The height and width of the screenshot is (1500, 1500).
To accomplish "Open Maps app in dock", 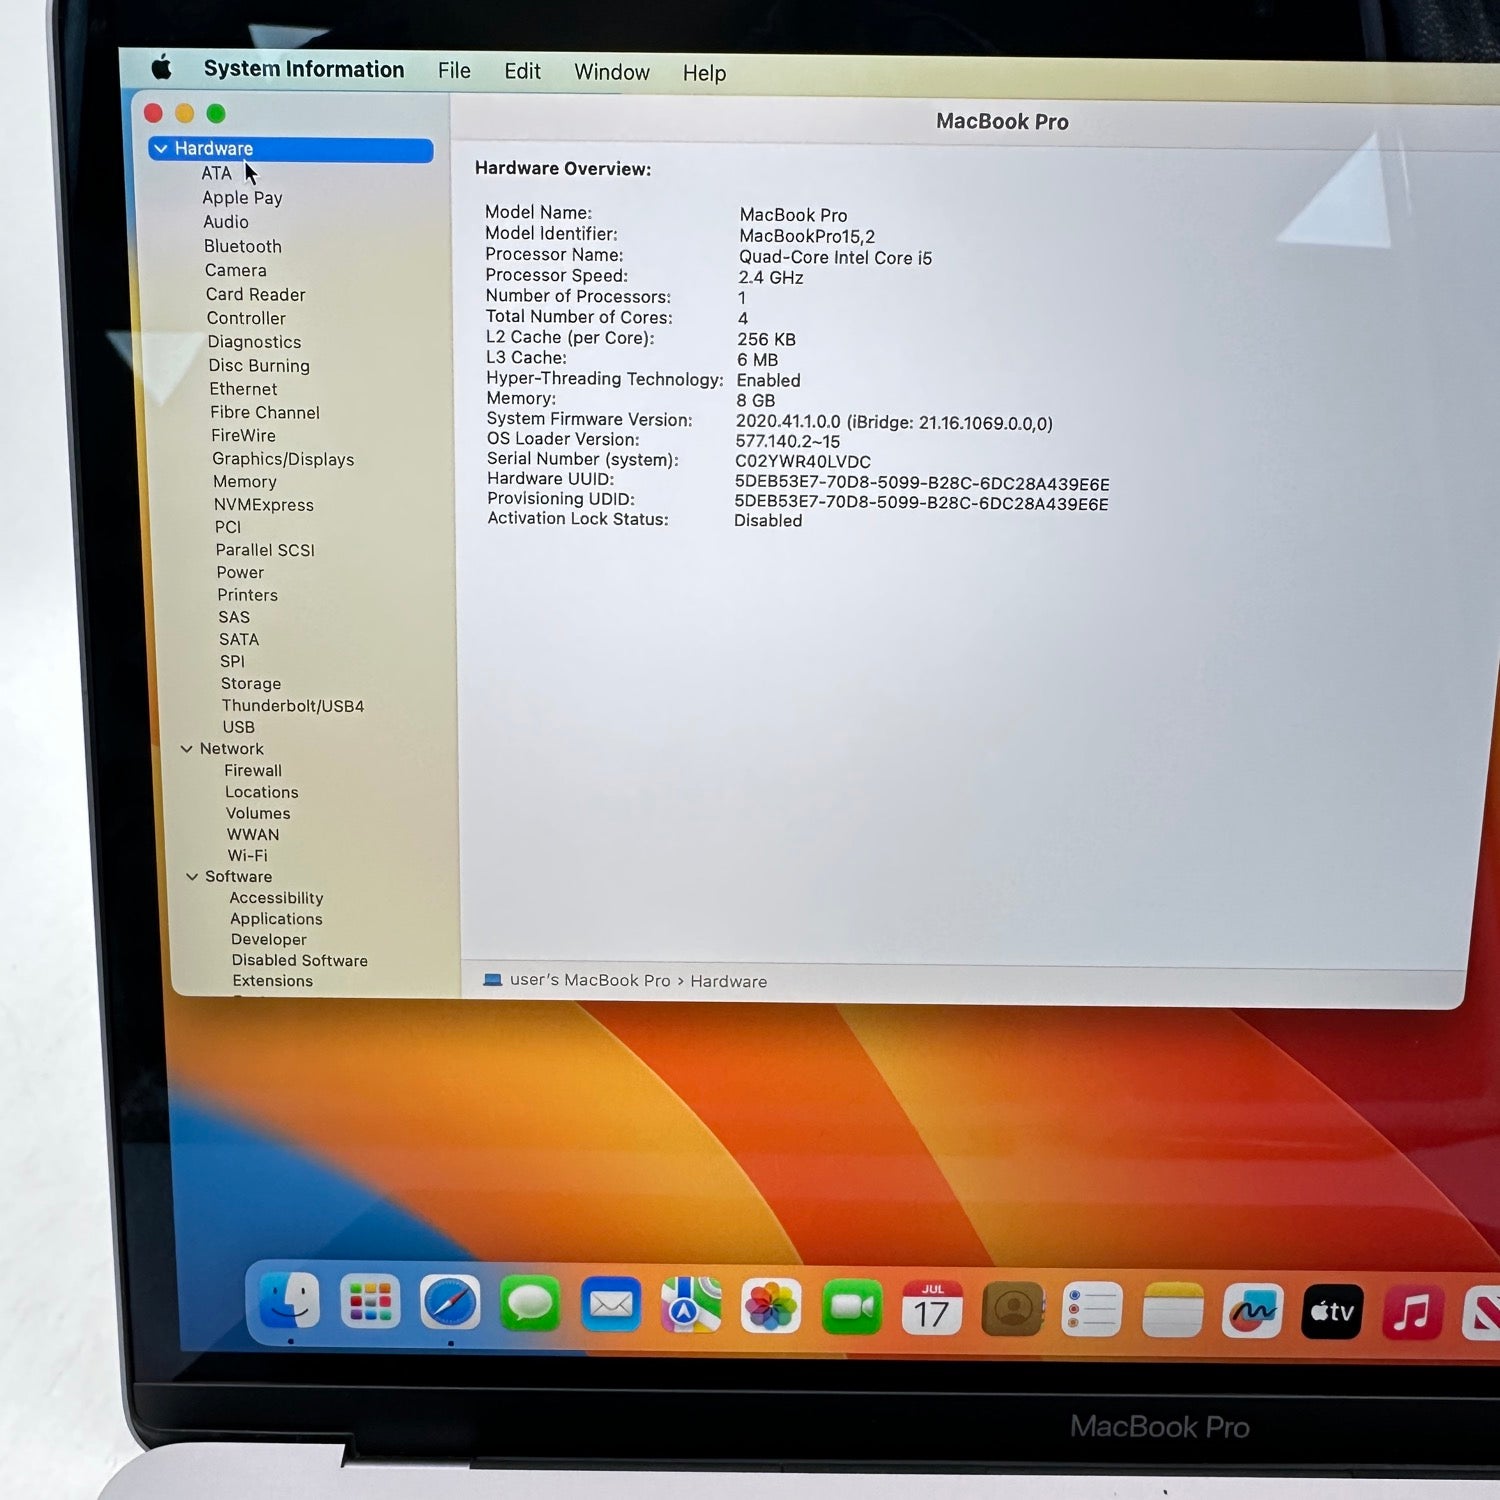I will point(691,1306).
